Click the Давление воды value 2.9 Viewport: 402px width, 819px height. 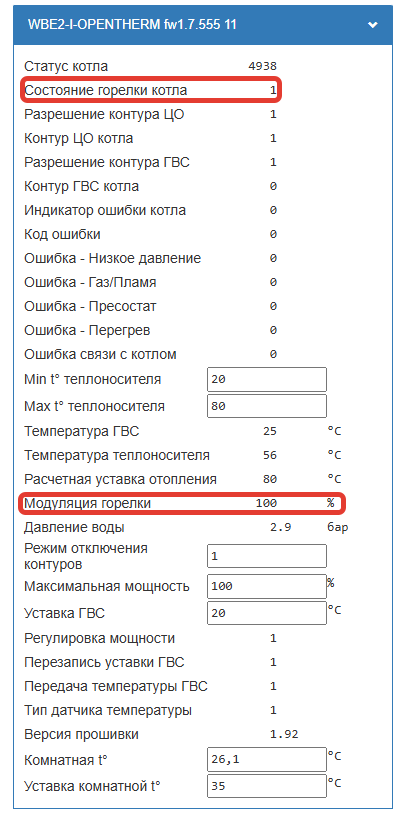coord(280,528)
